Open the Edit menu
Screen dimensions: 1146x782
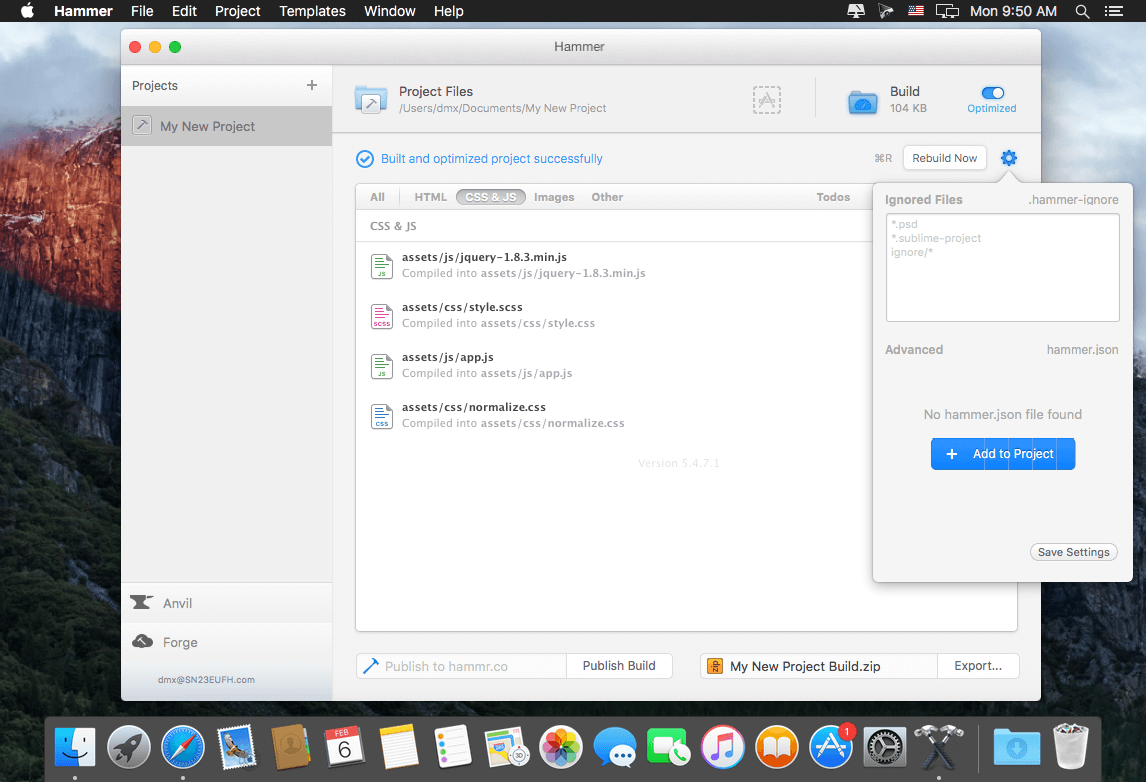(184, 11)
